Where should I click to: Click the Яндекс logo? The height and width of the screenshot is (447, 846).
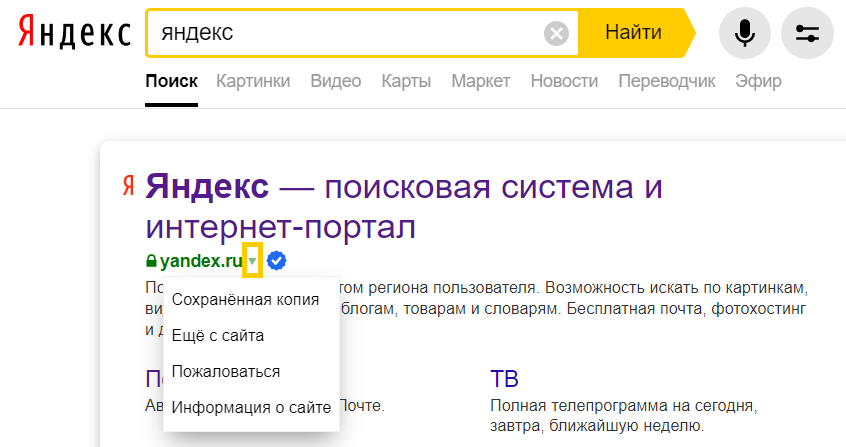tap(74, 32)
